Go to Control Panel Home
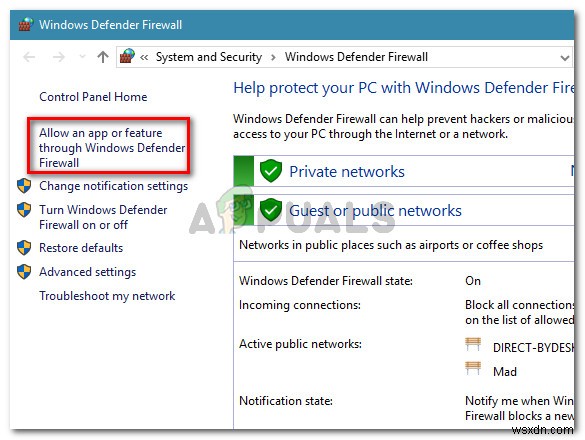The image size is (585, 440). point(93,97)
